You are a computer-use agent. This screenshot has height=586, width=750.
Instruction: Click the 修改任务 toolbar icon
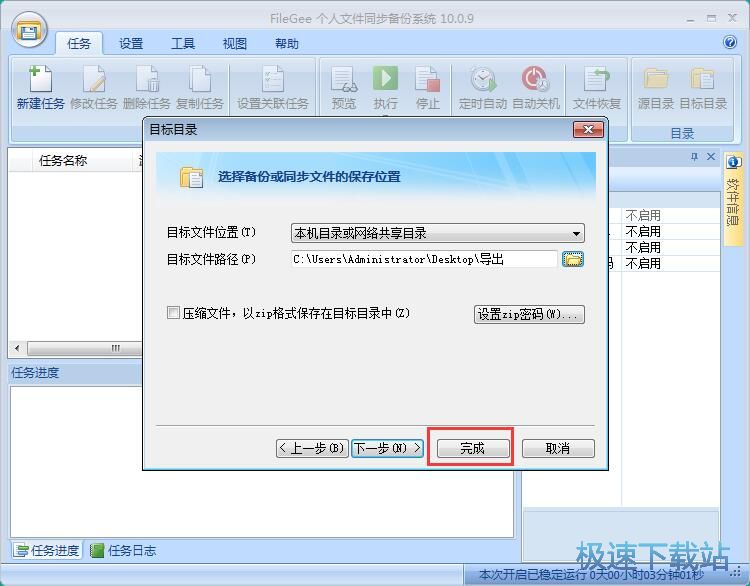pos(93,79)
